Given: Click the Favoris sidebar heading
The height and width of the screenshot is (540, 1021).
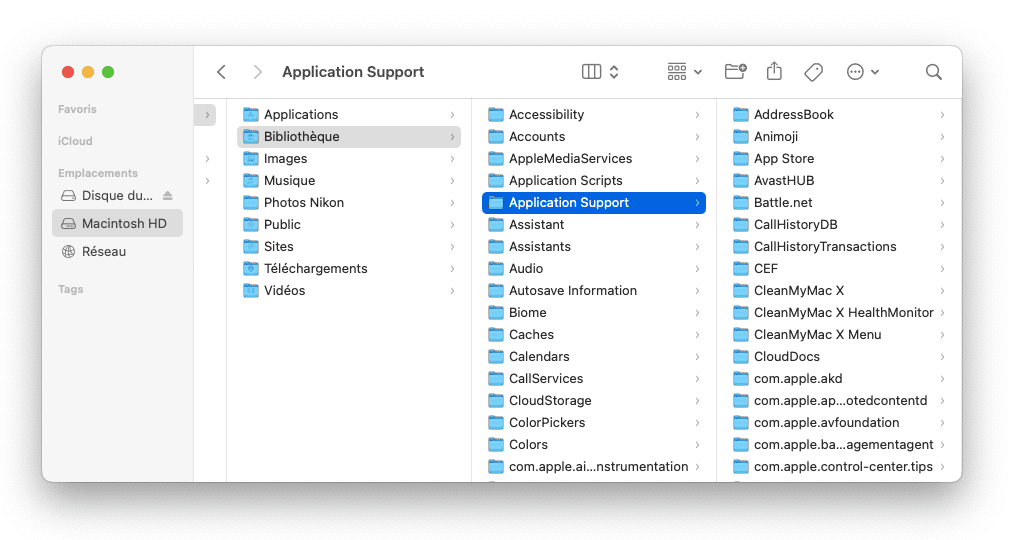Looking at the screenshot, I should coord(77,109).
